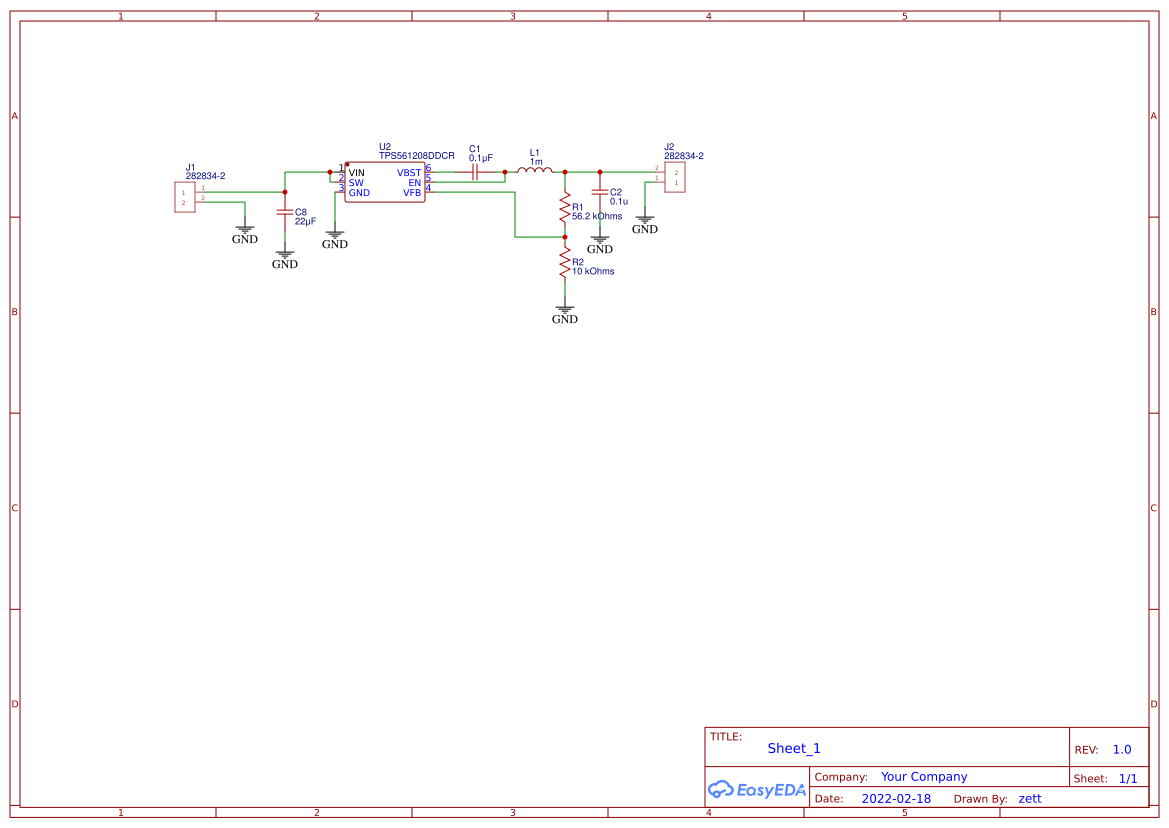Click the REV 1.0 value

(1120, 749)
